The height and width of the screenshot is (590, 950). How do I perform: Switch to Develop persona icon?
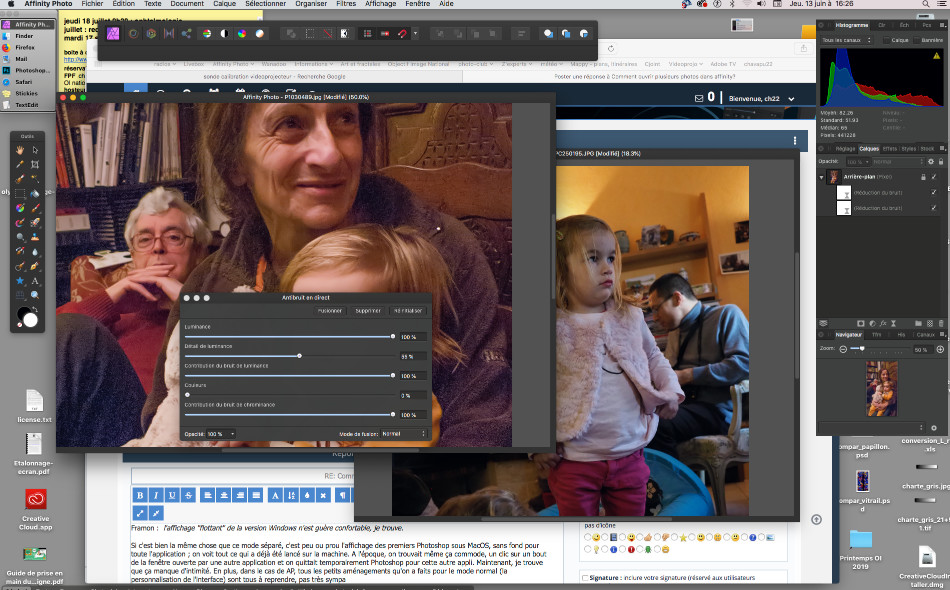coord(151,34)
